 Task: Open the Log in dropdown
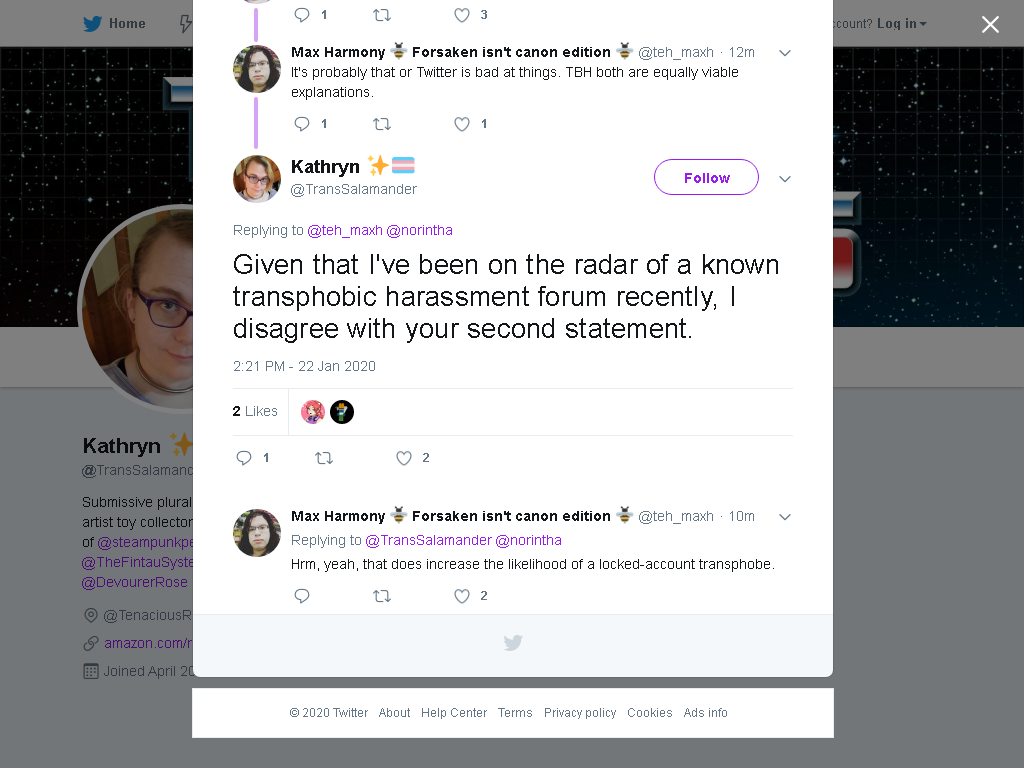[902, 24]
